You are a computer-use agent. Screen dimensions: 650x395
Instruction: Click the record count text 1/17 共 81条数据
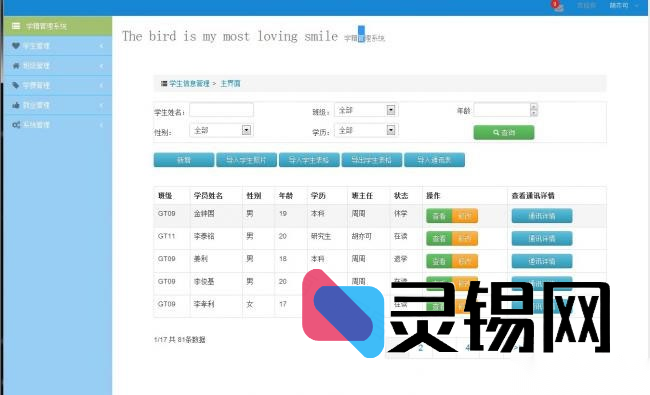tap(179, 340)
